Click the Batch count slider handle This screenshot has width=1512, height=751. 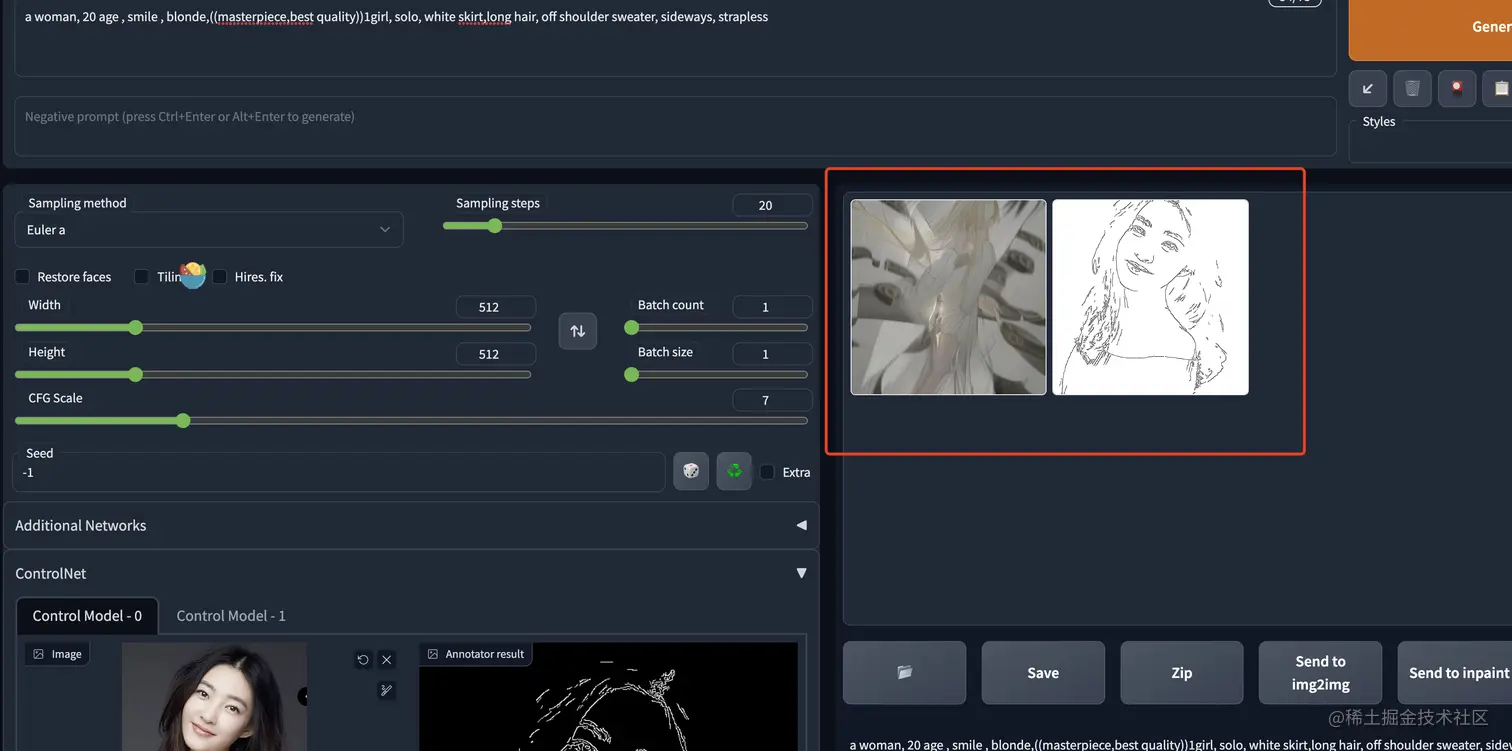tap(631, 327)
